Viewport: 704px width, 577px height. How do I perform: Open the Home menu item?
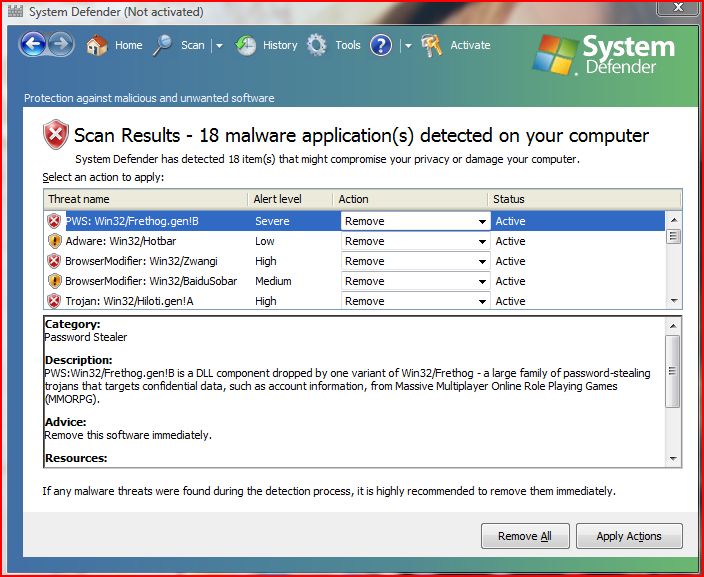[128, 45]
